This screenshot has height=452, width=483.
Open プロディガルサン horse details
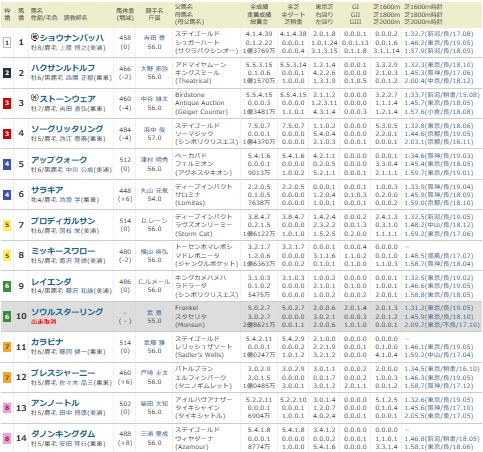coord(63,221)
